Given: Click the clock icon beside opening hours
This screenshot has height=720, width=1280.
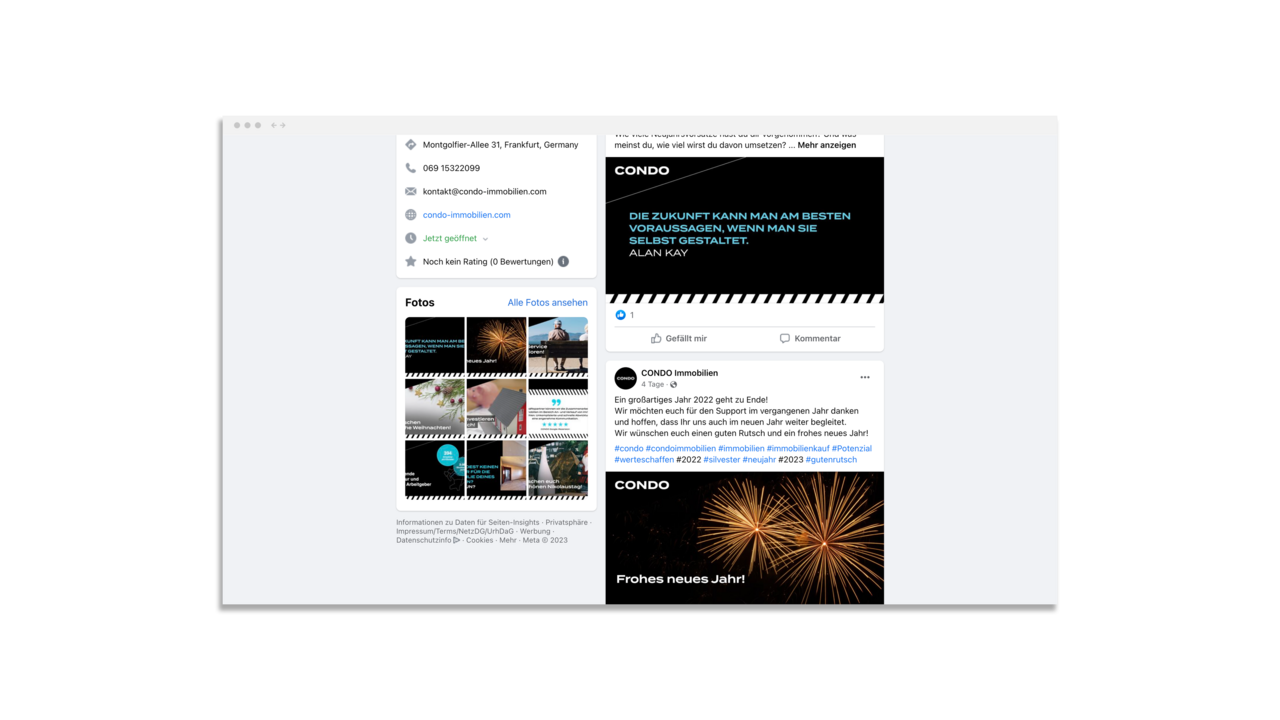Looking at the screenshot, I should coord(410,238).
